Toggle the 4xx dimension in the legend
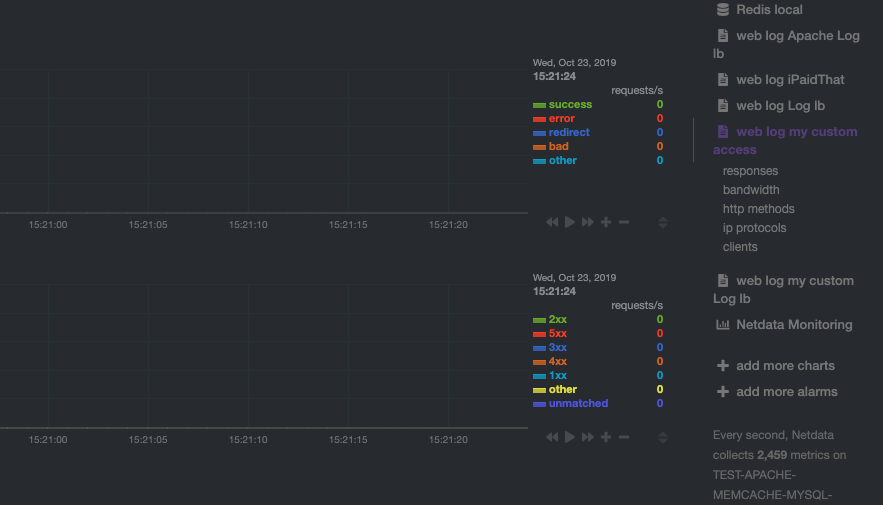The image size is (883, 505). tap(558, 361)
